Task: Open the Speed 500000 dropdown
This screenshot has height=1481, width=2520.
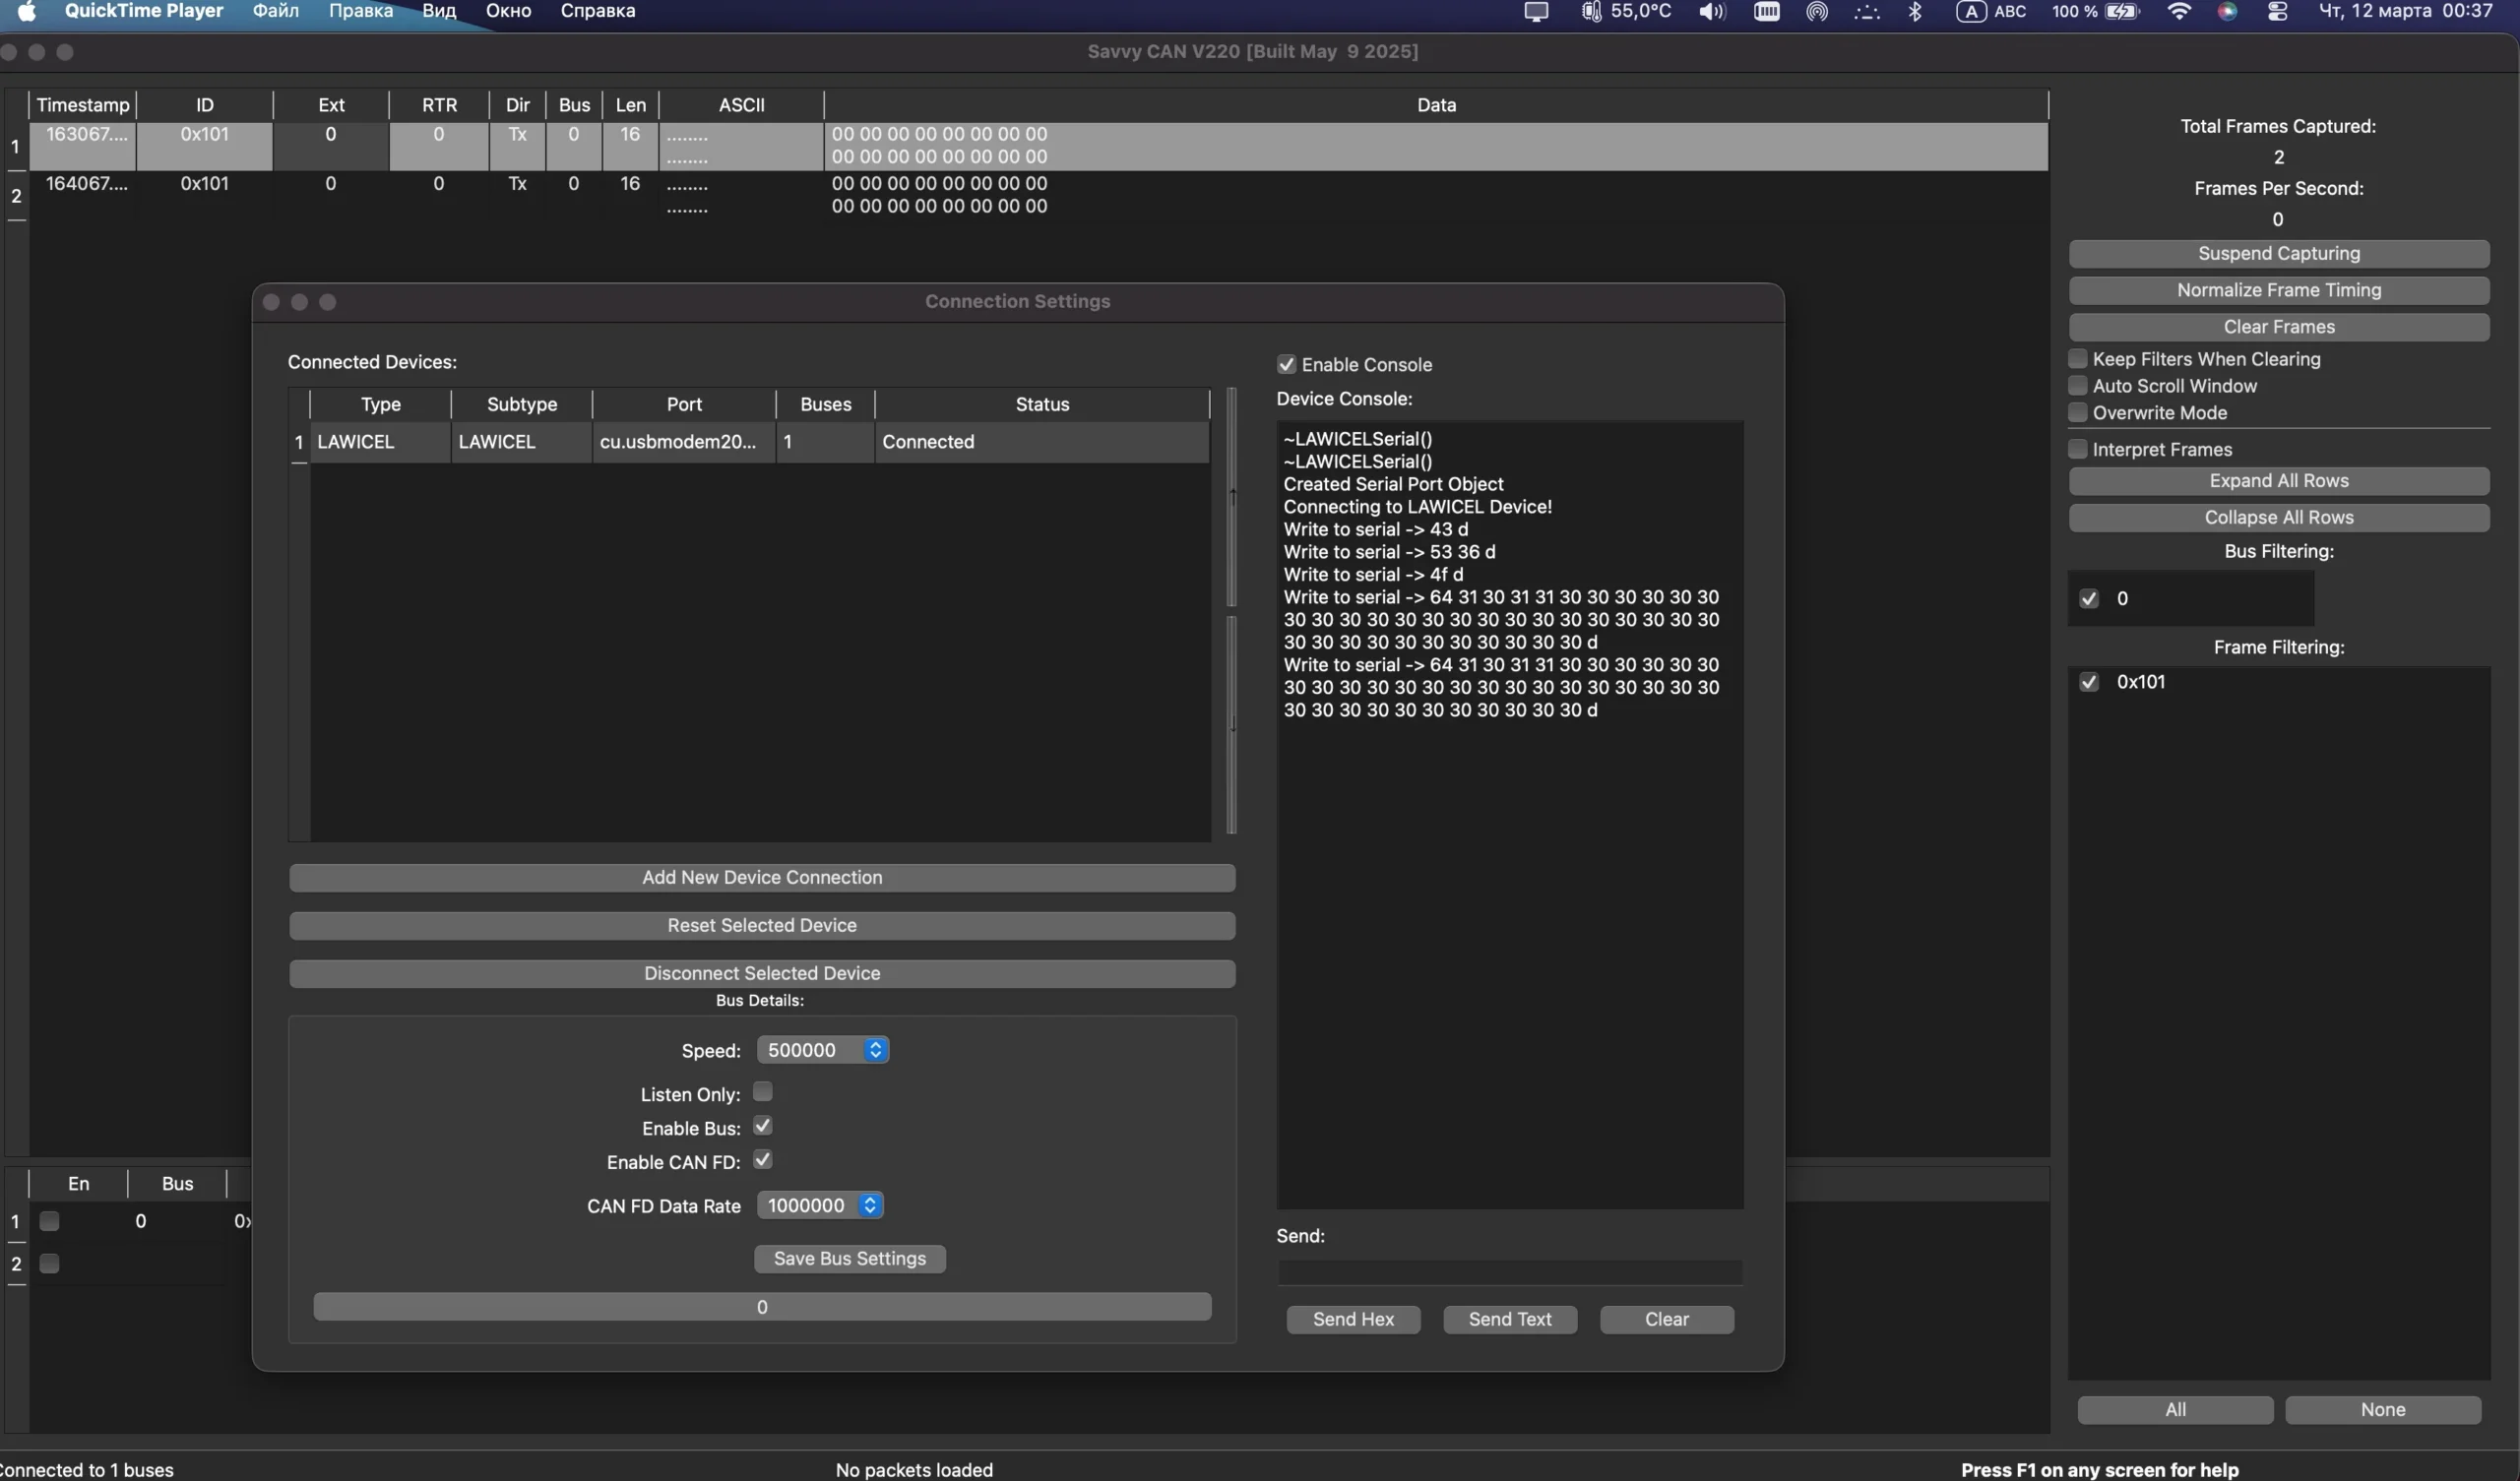Action: [822, 1049]
